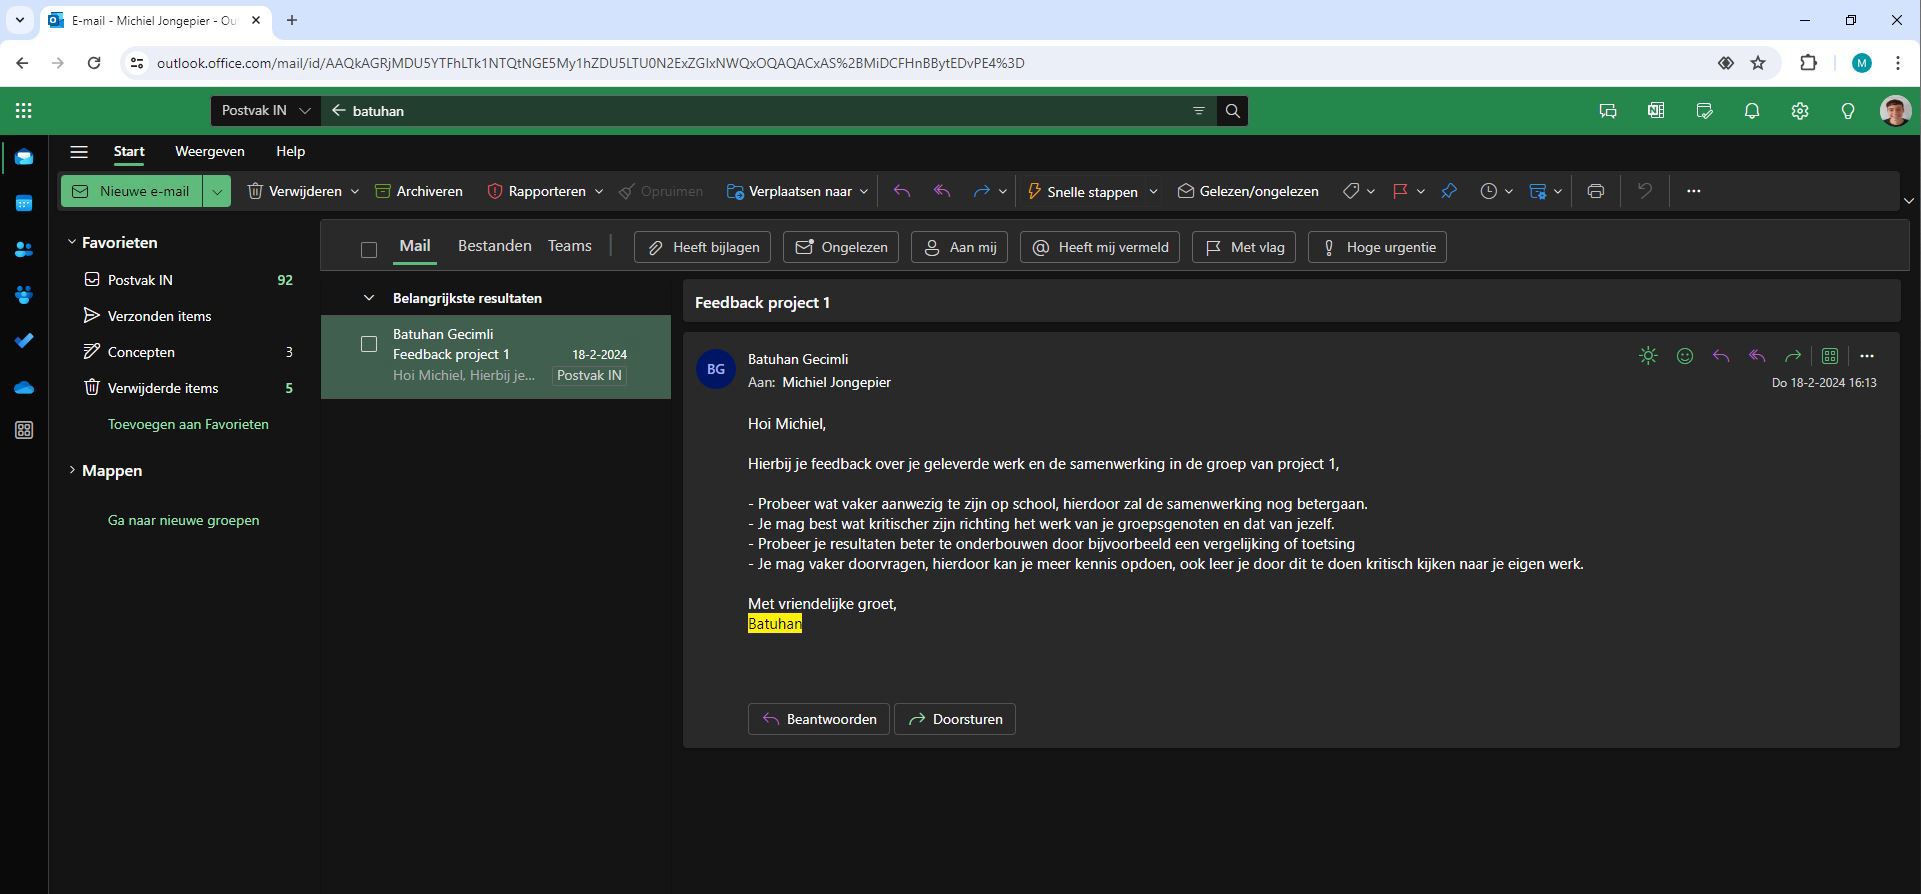Select the Bestanden results tab
1921x894 pixels.
click(x=495, y=246)
